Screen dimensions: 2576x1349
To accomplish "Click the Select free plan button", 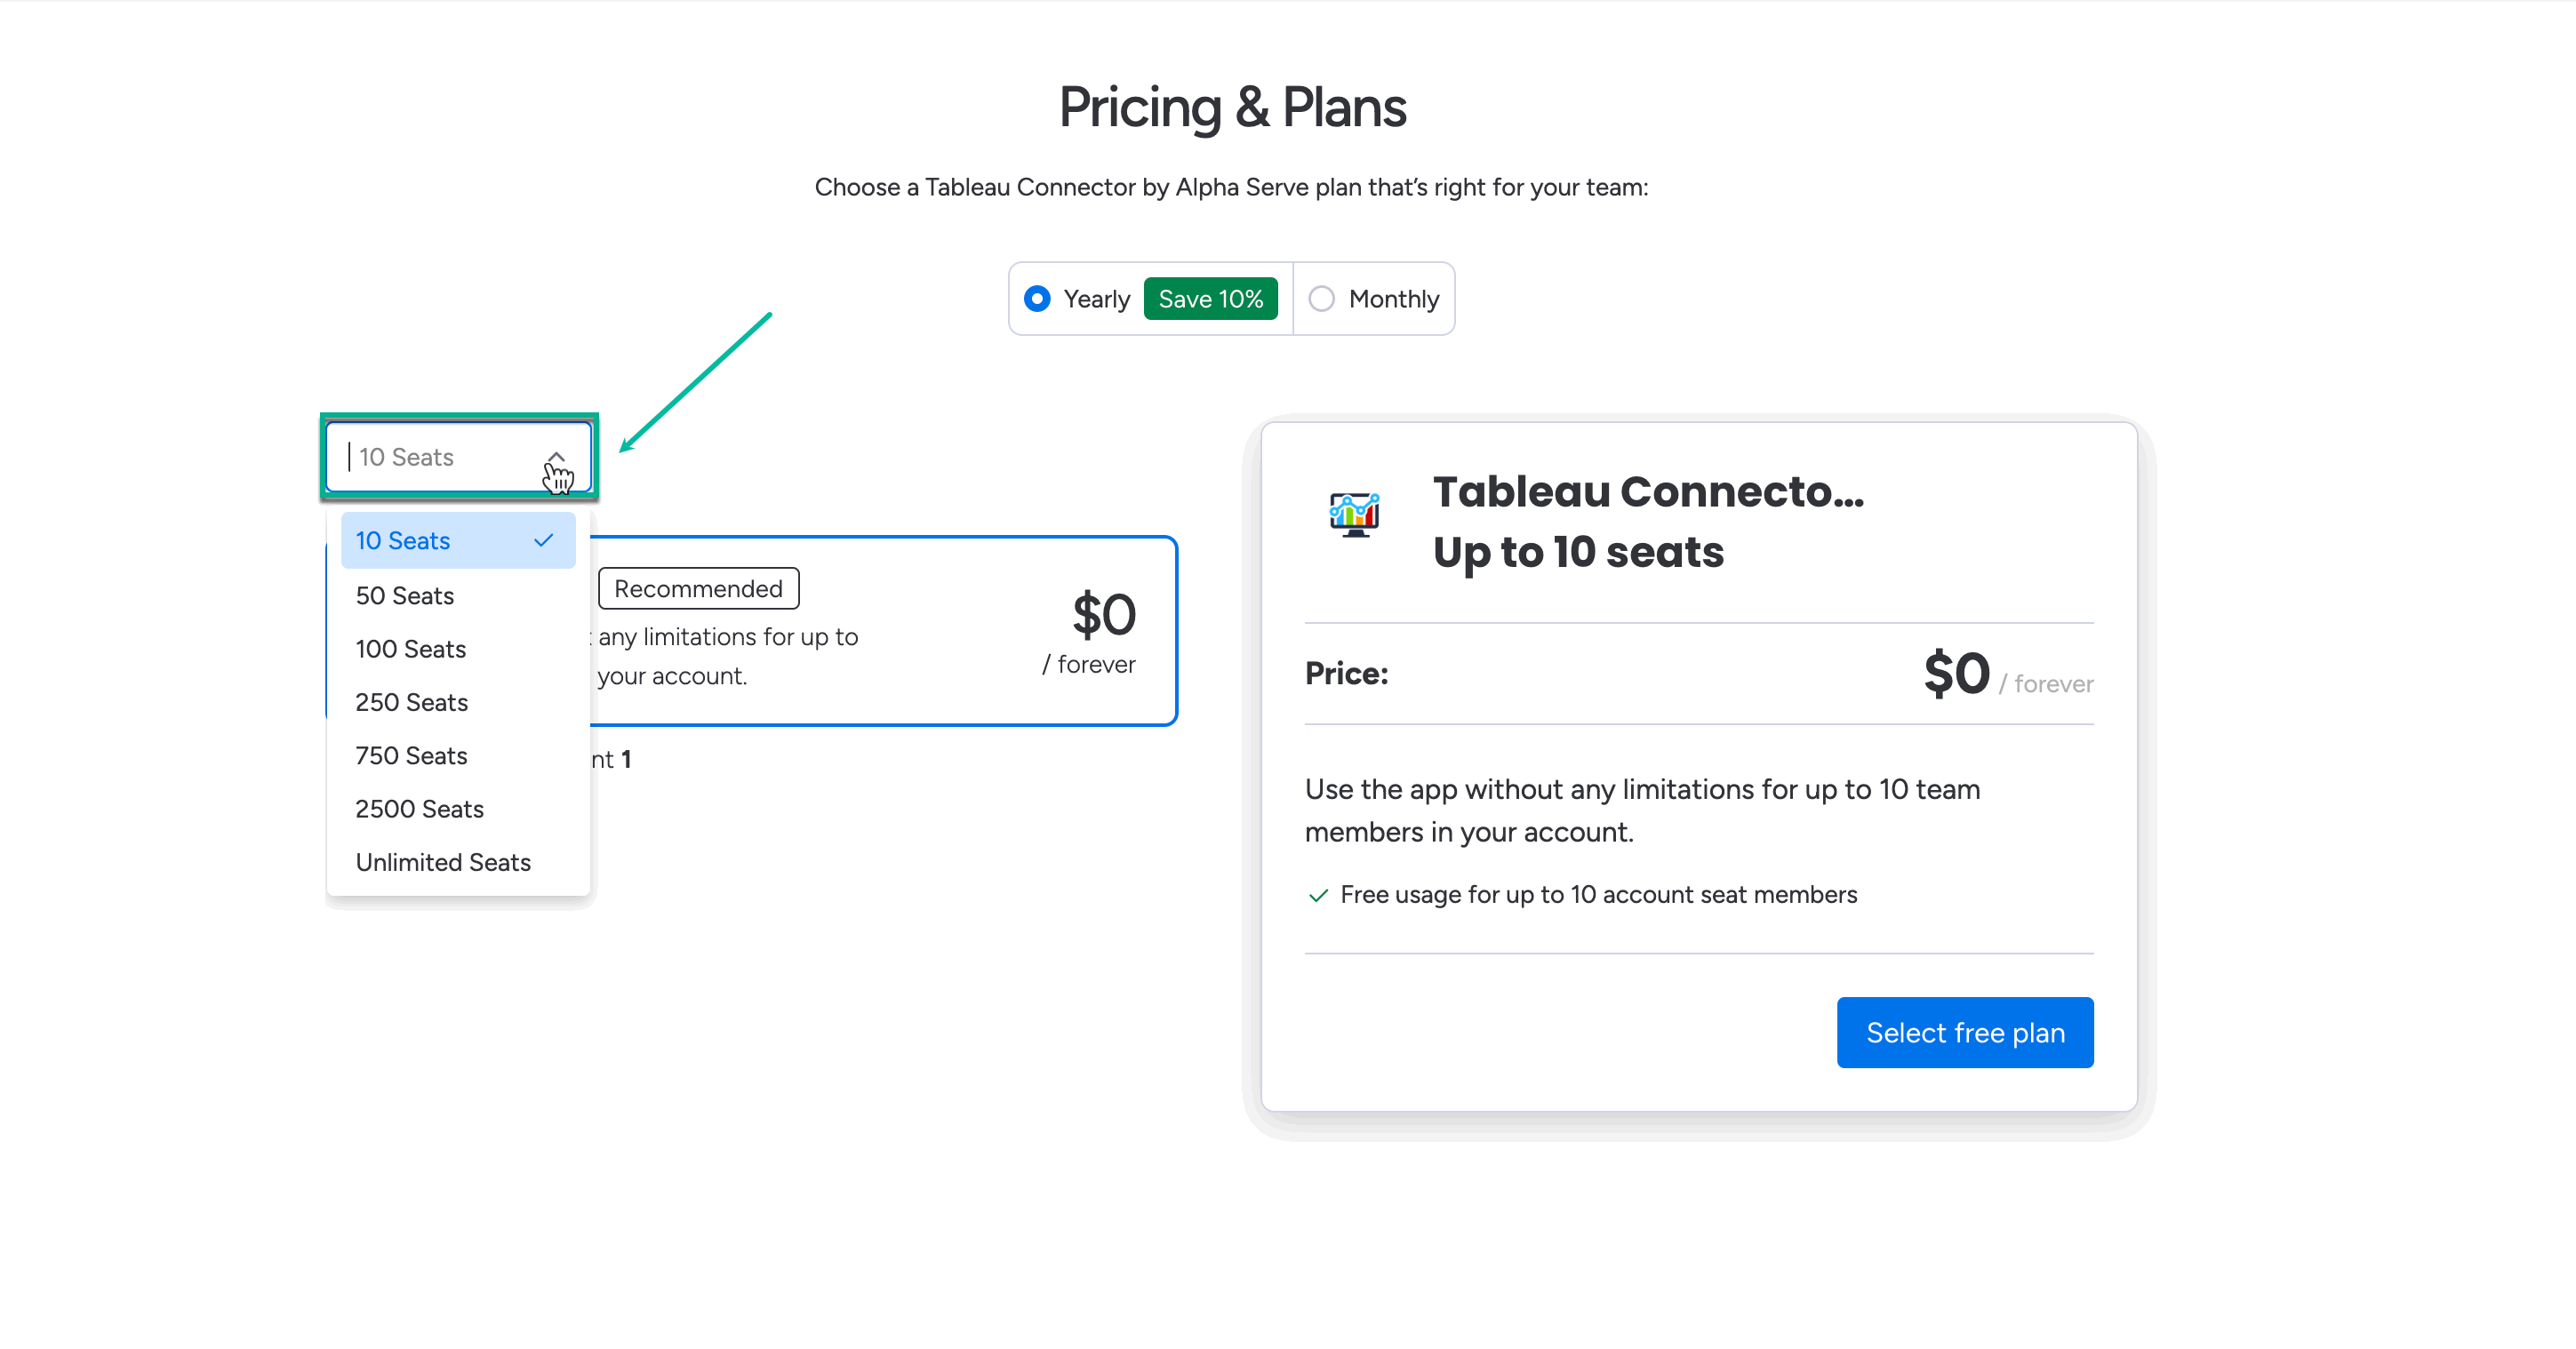I will pyautogui.click(x=1964, y=1032).
